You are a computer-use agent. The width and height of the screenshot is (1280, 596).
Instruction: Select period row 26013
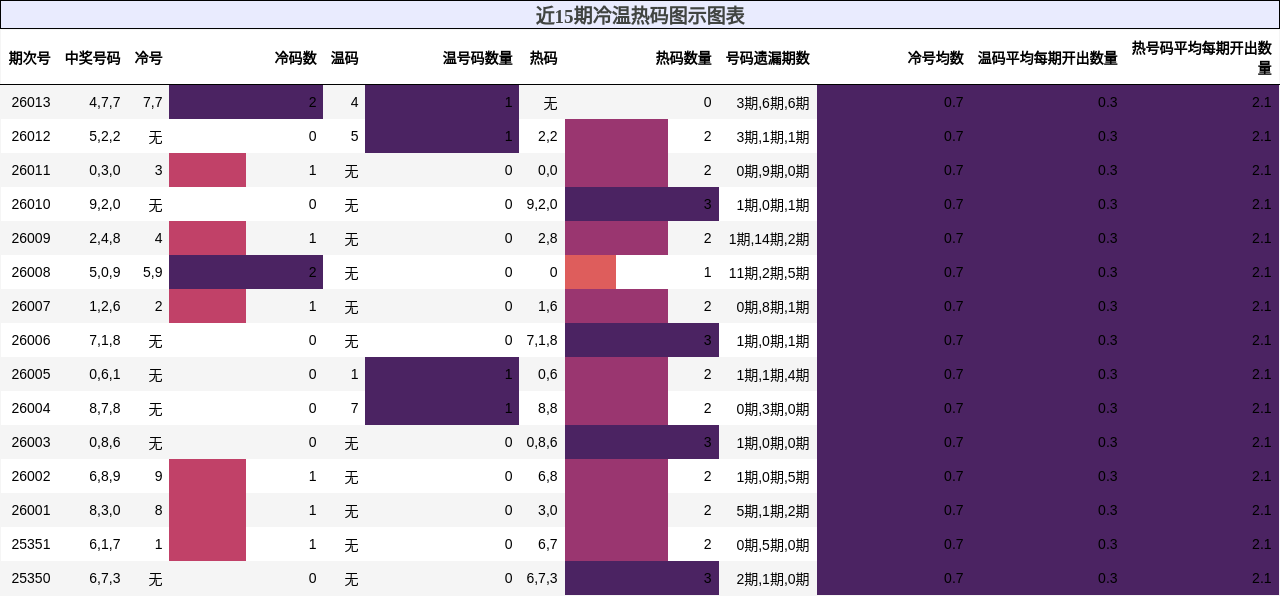pos(30,102)
